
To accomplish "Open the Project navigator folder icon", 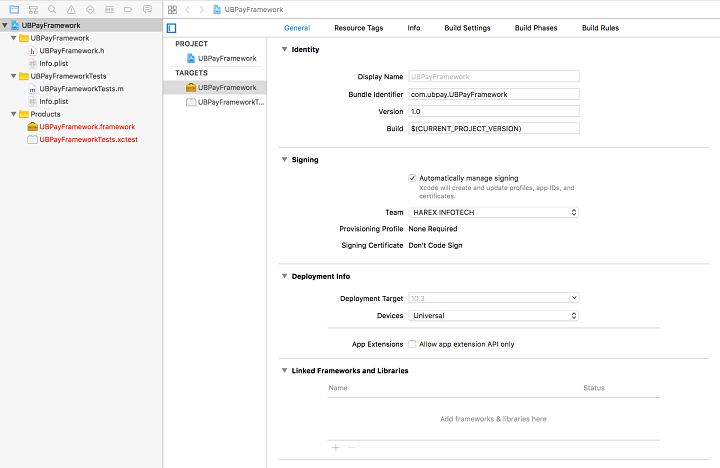I will point(14,9).
